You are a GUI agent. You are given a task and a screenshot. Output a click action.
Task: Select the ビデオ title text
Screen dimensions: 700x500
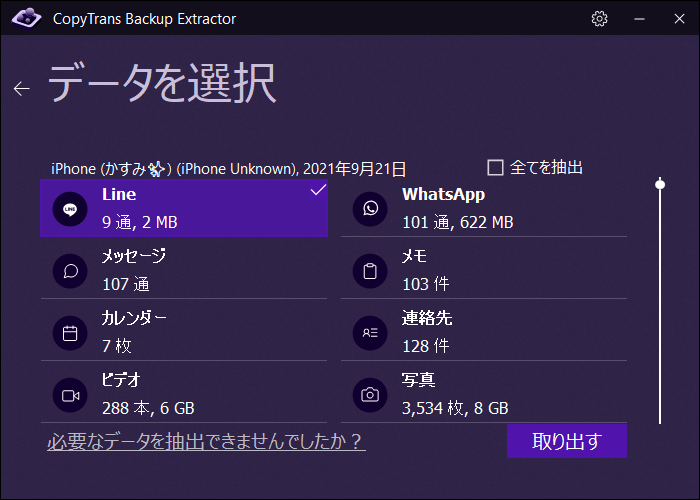(x=121, y=380)
